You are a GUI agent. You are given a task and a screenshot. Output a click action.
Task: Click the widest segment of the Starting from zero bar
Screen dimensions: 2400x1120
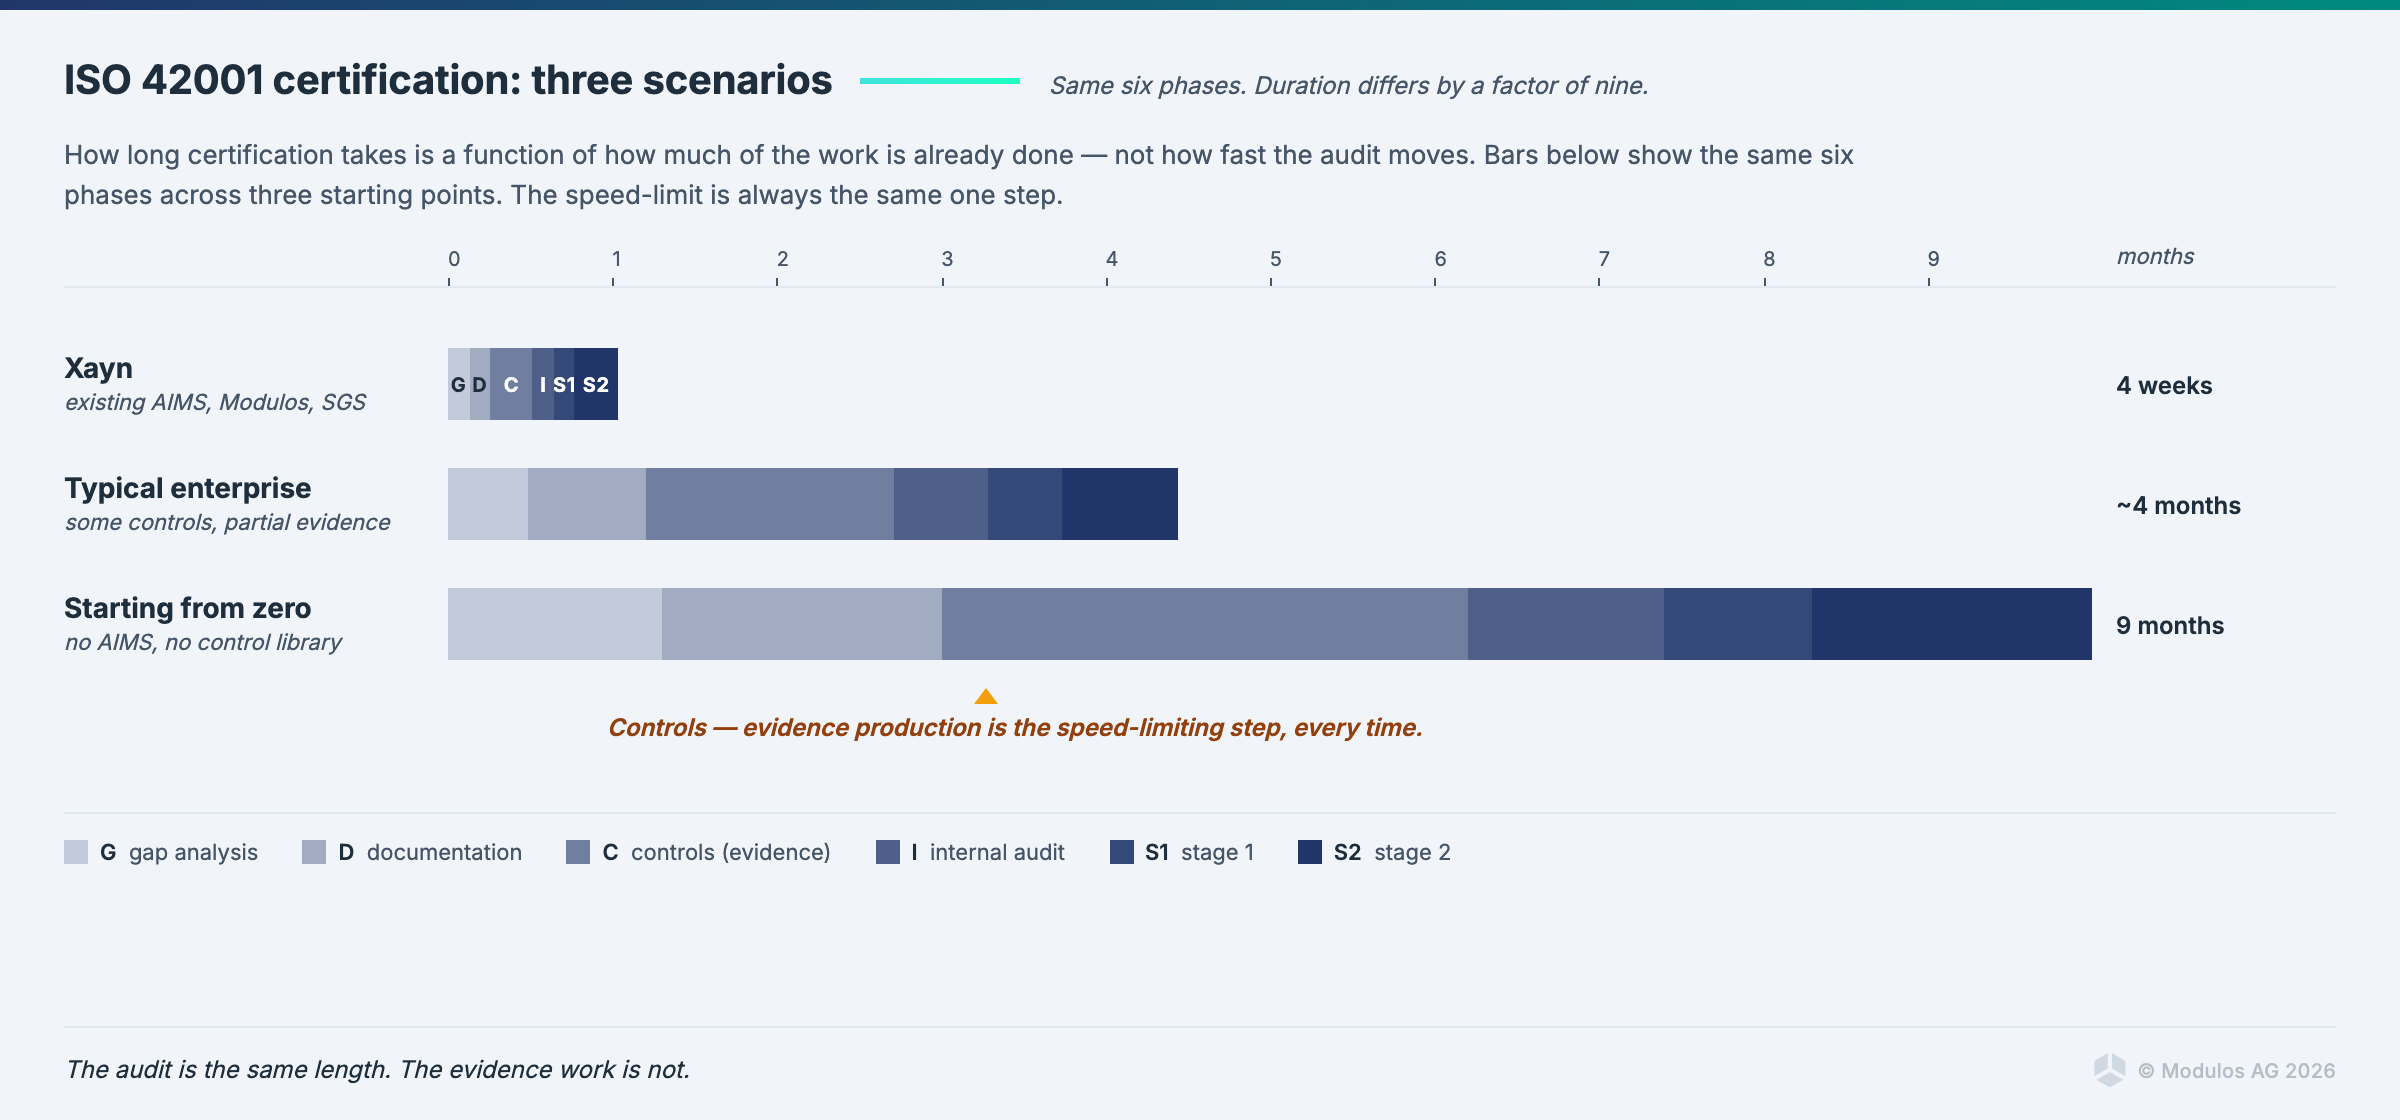pyautogui.click(x=1205, y=624)
